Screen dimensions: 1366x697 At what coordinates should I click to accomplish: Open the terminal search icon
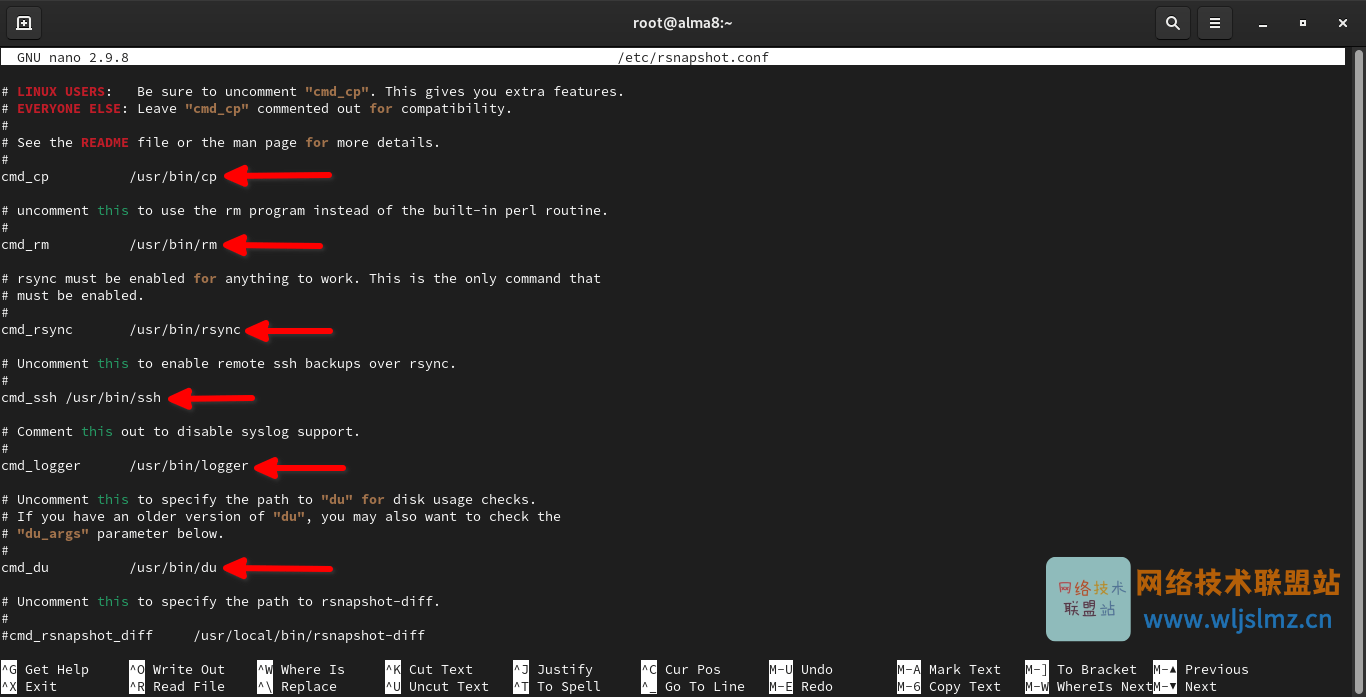(1172, 22)
